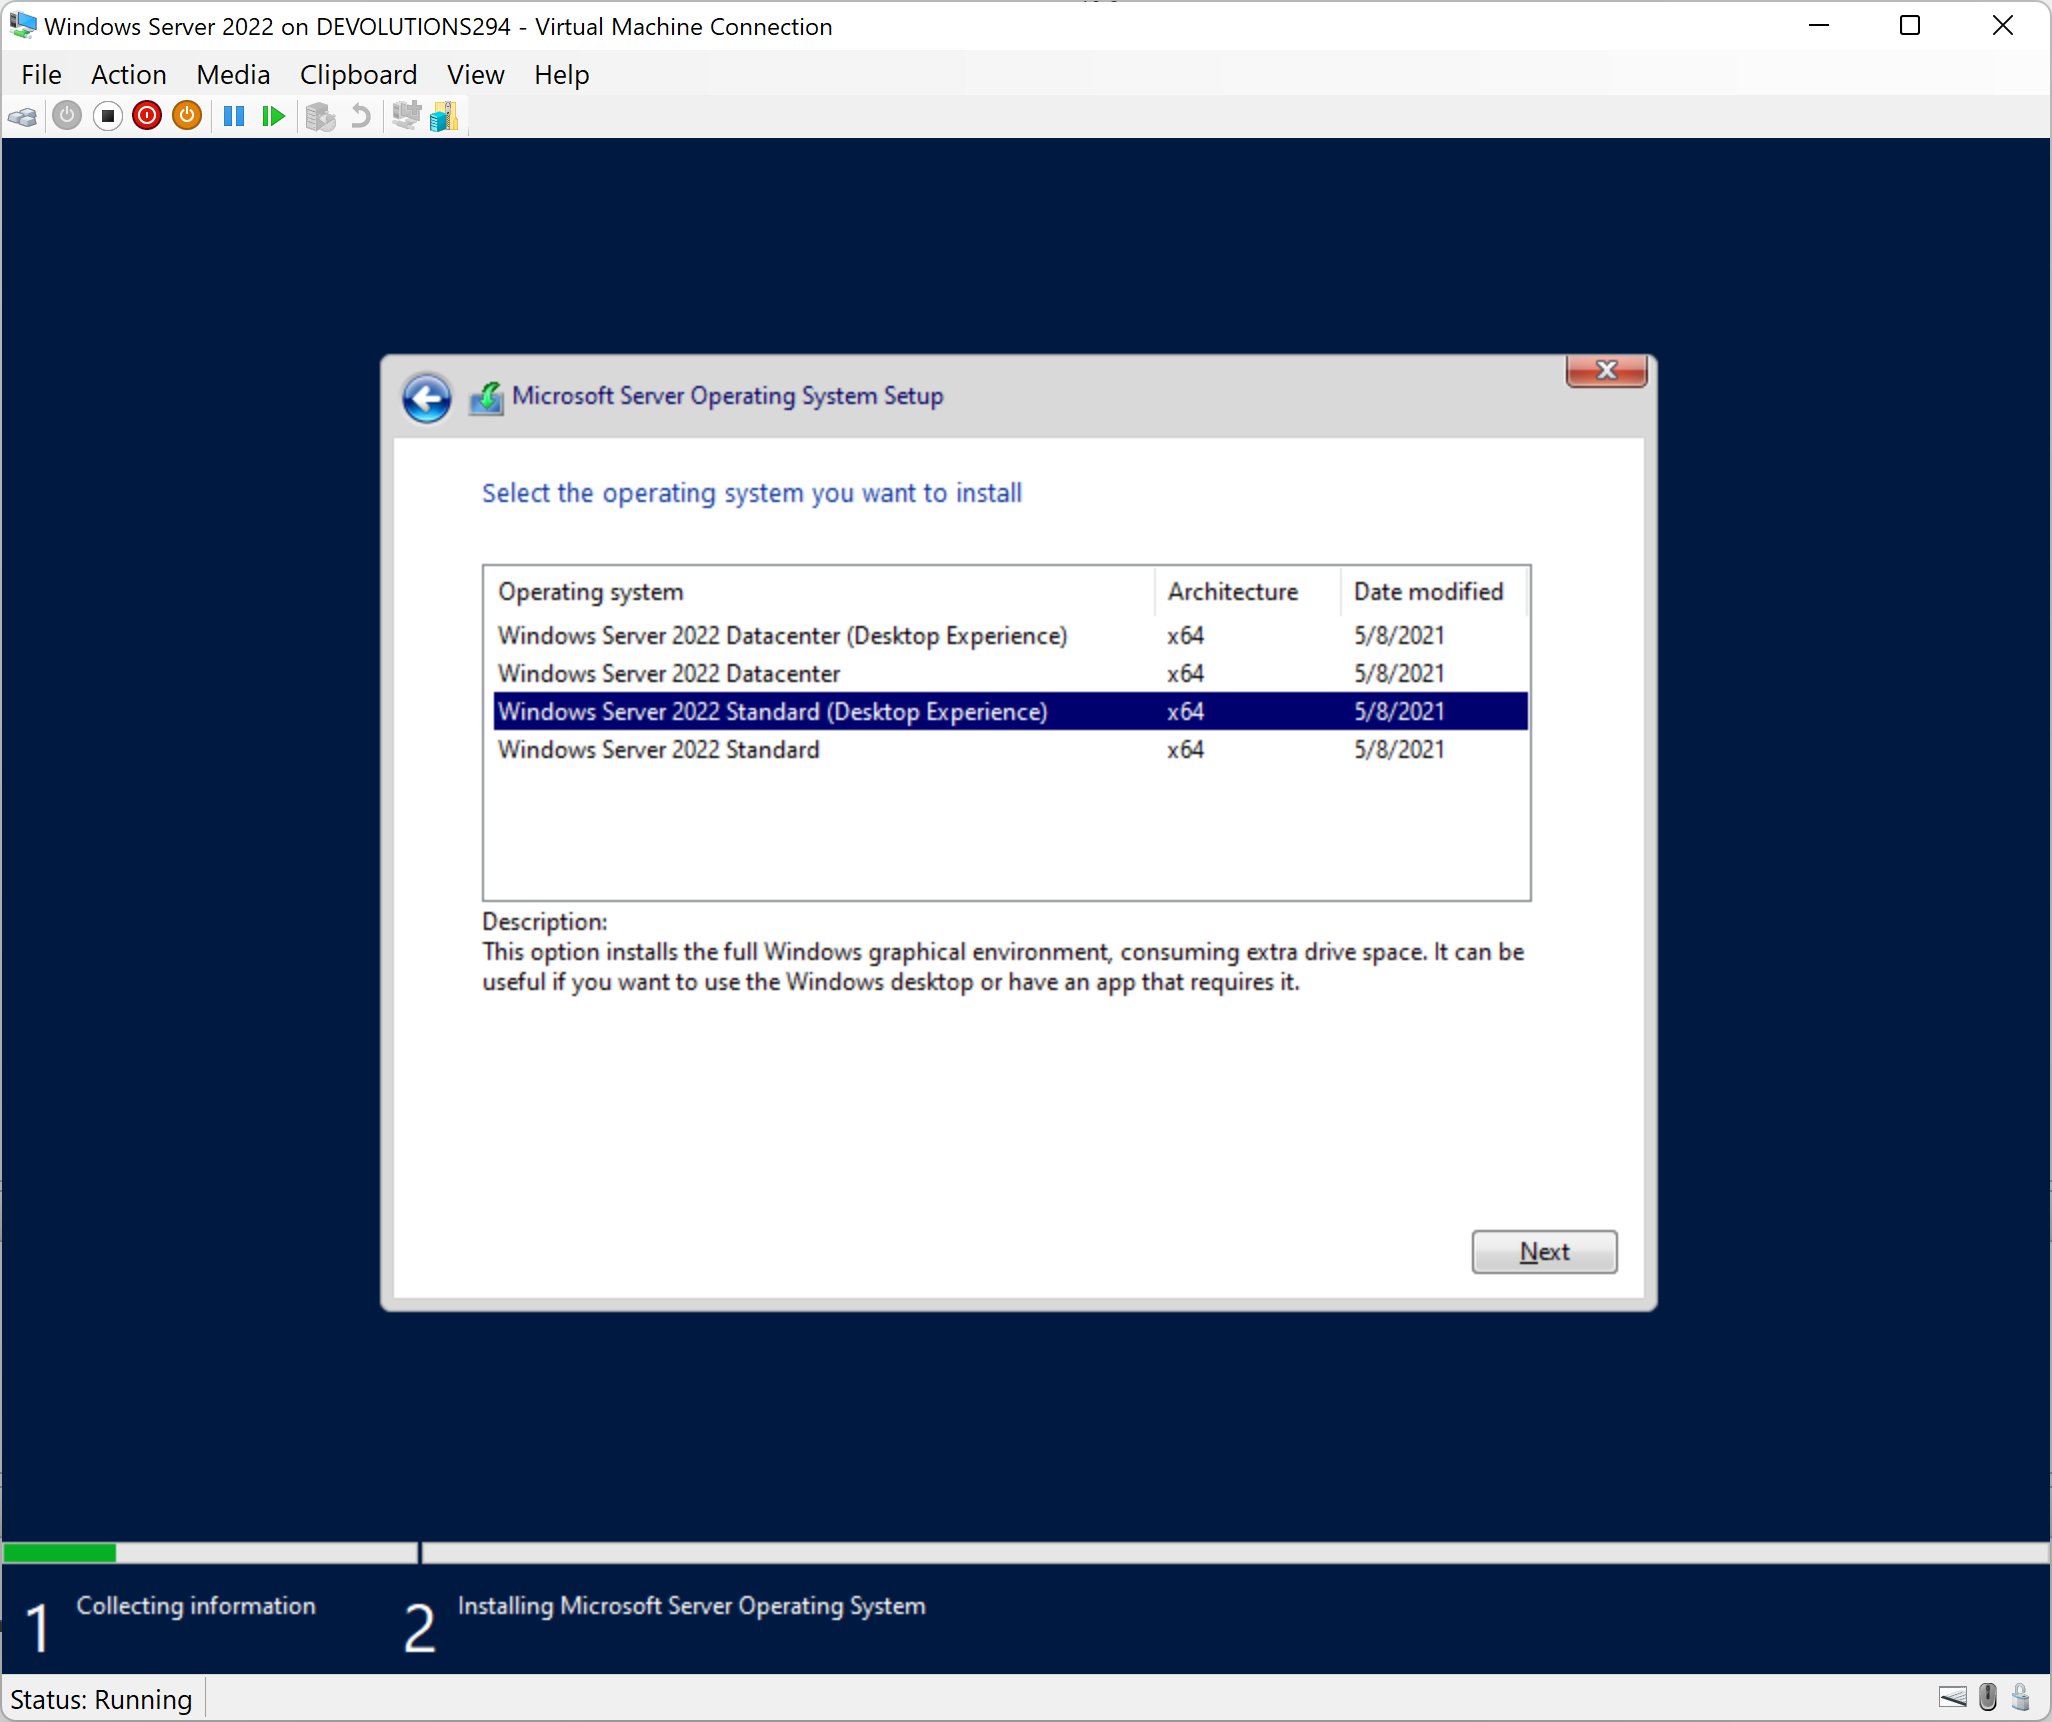Open the Help menu
This screenshot has width=2052, height=1722.
point(561,75)
